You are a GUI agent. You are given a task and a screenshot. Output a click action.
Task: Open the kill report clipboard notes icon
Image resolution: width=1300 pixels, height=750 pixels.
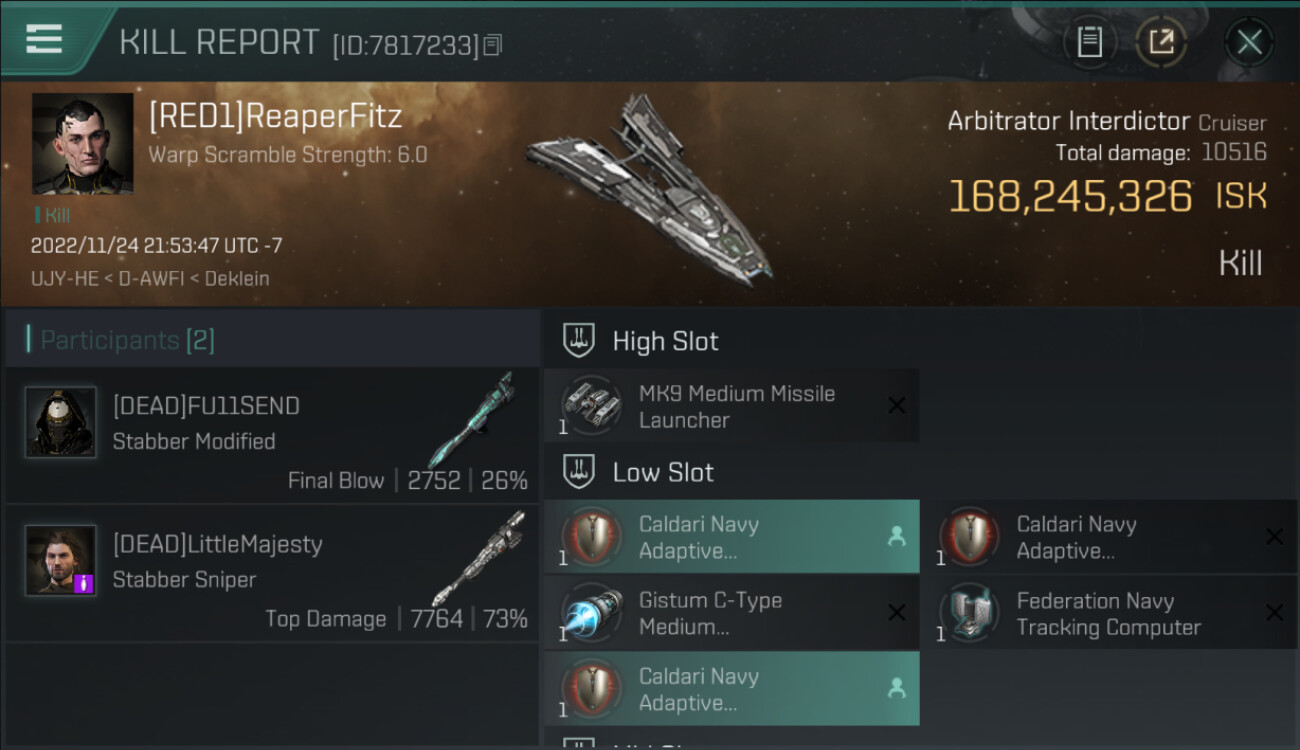tap(1089, 42)
